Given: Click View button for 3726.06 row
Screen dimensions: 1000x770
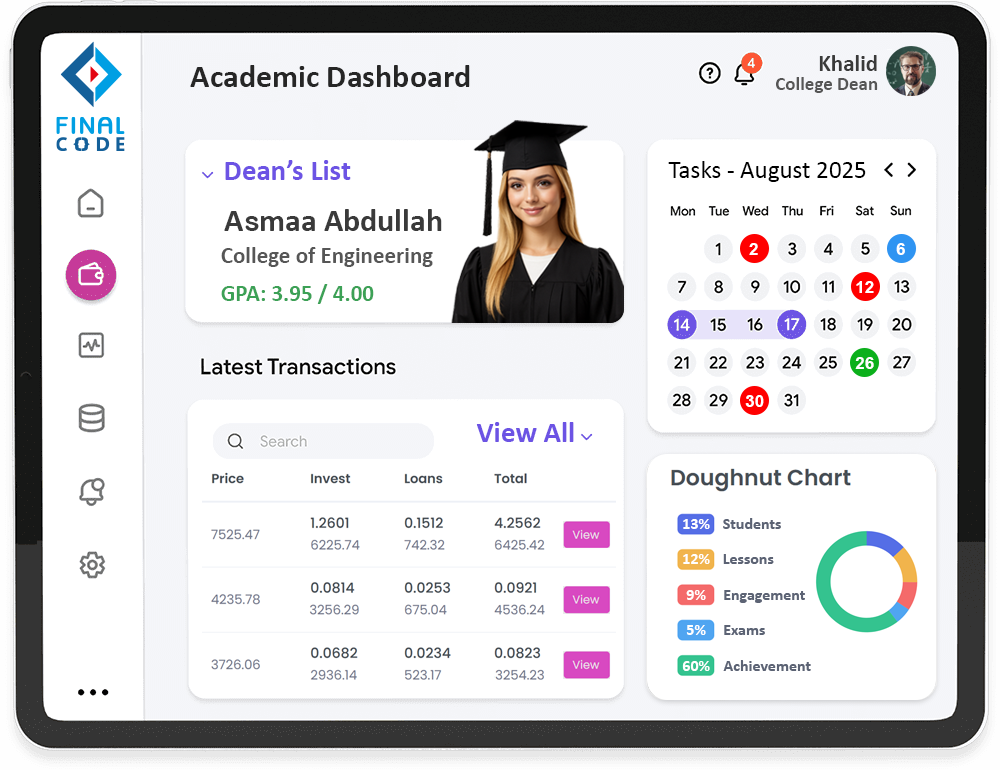Looking at the screenshot, I should pyautogui.click(x=586, y=665).
